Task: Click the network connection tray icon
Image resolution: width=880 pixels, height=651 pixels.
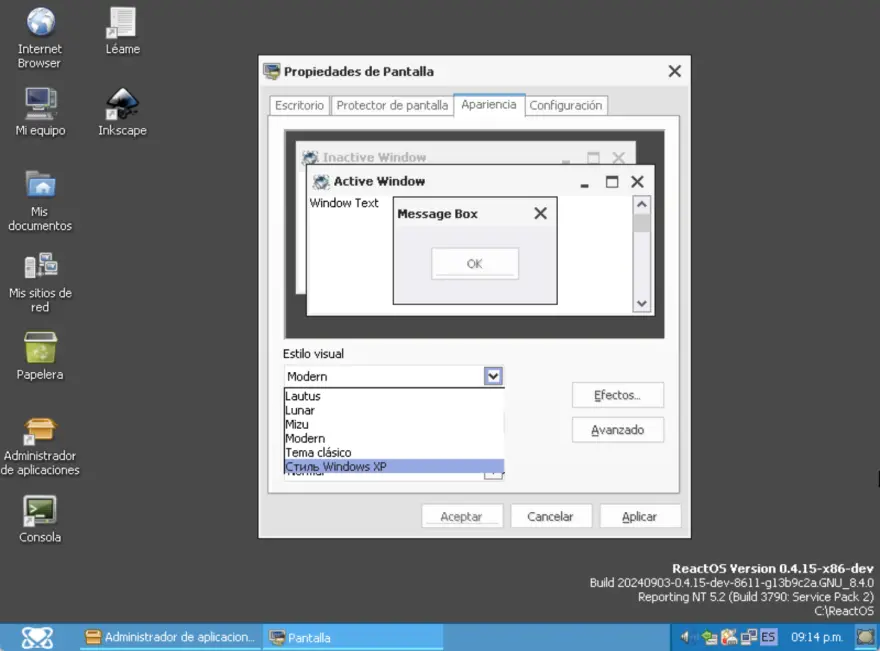Action: coord(749,637)
